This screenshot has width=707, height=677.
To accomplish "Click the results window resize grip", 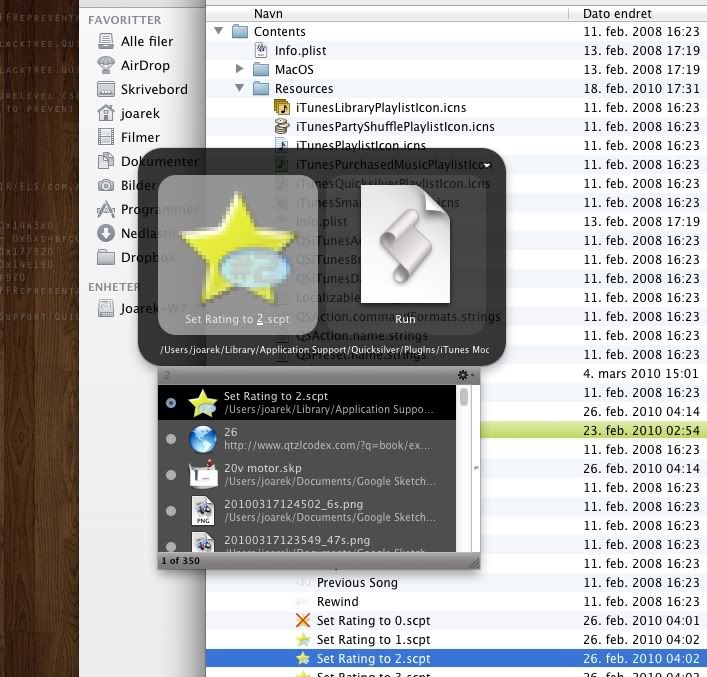I will 474,562.
